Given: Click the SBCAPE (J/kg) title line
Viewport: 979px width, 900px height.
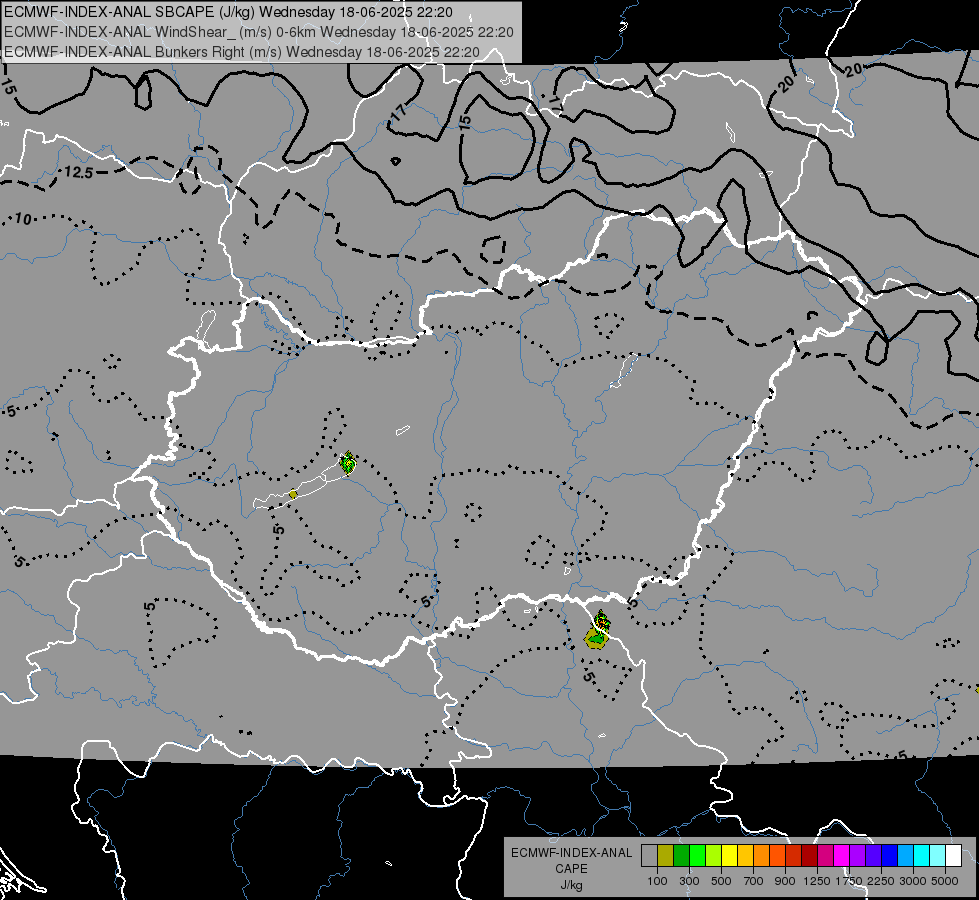Looking at the screenshot, I should [x=229, y=12].
